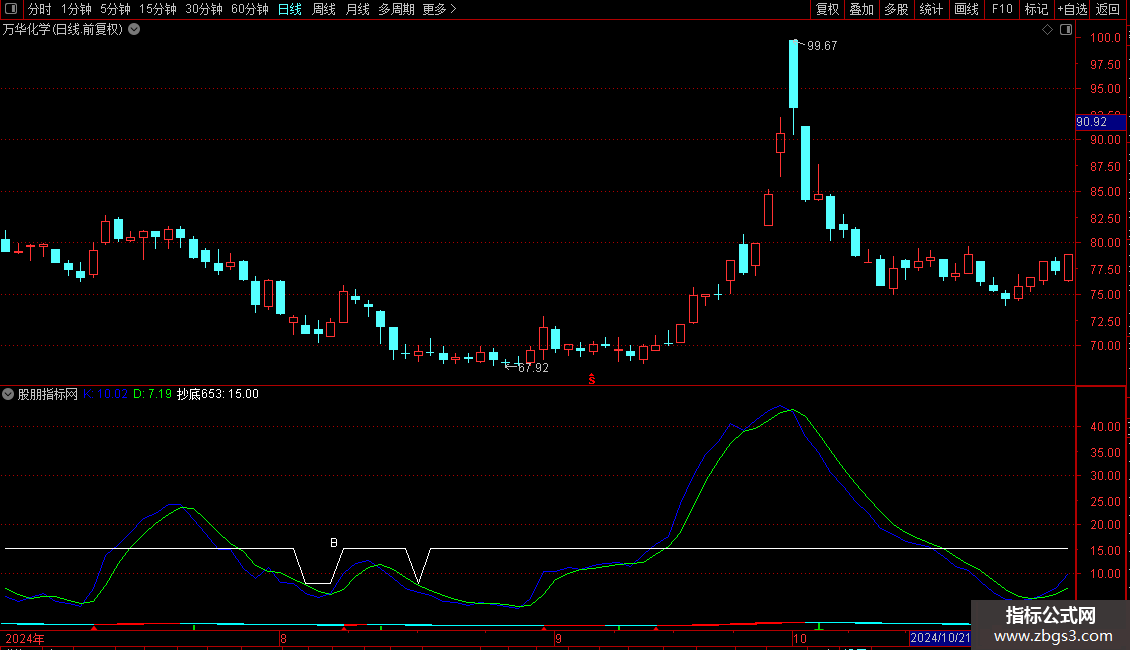Select the 15分钟 period tab

click(x=158, y=9)
